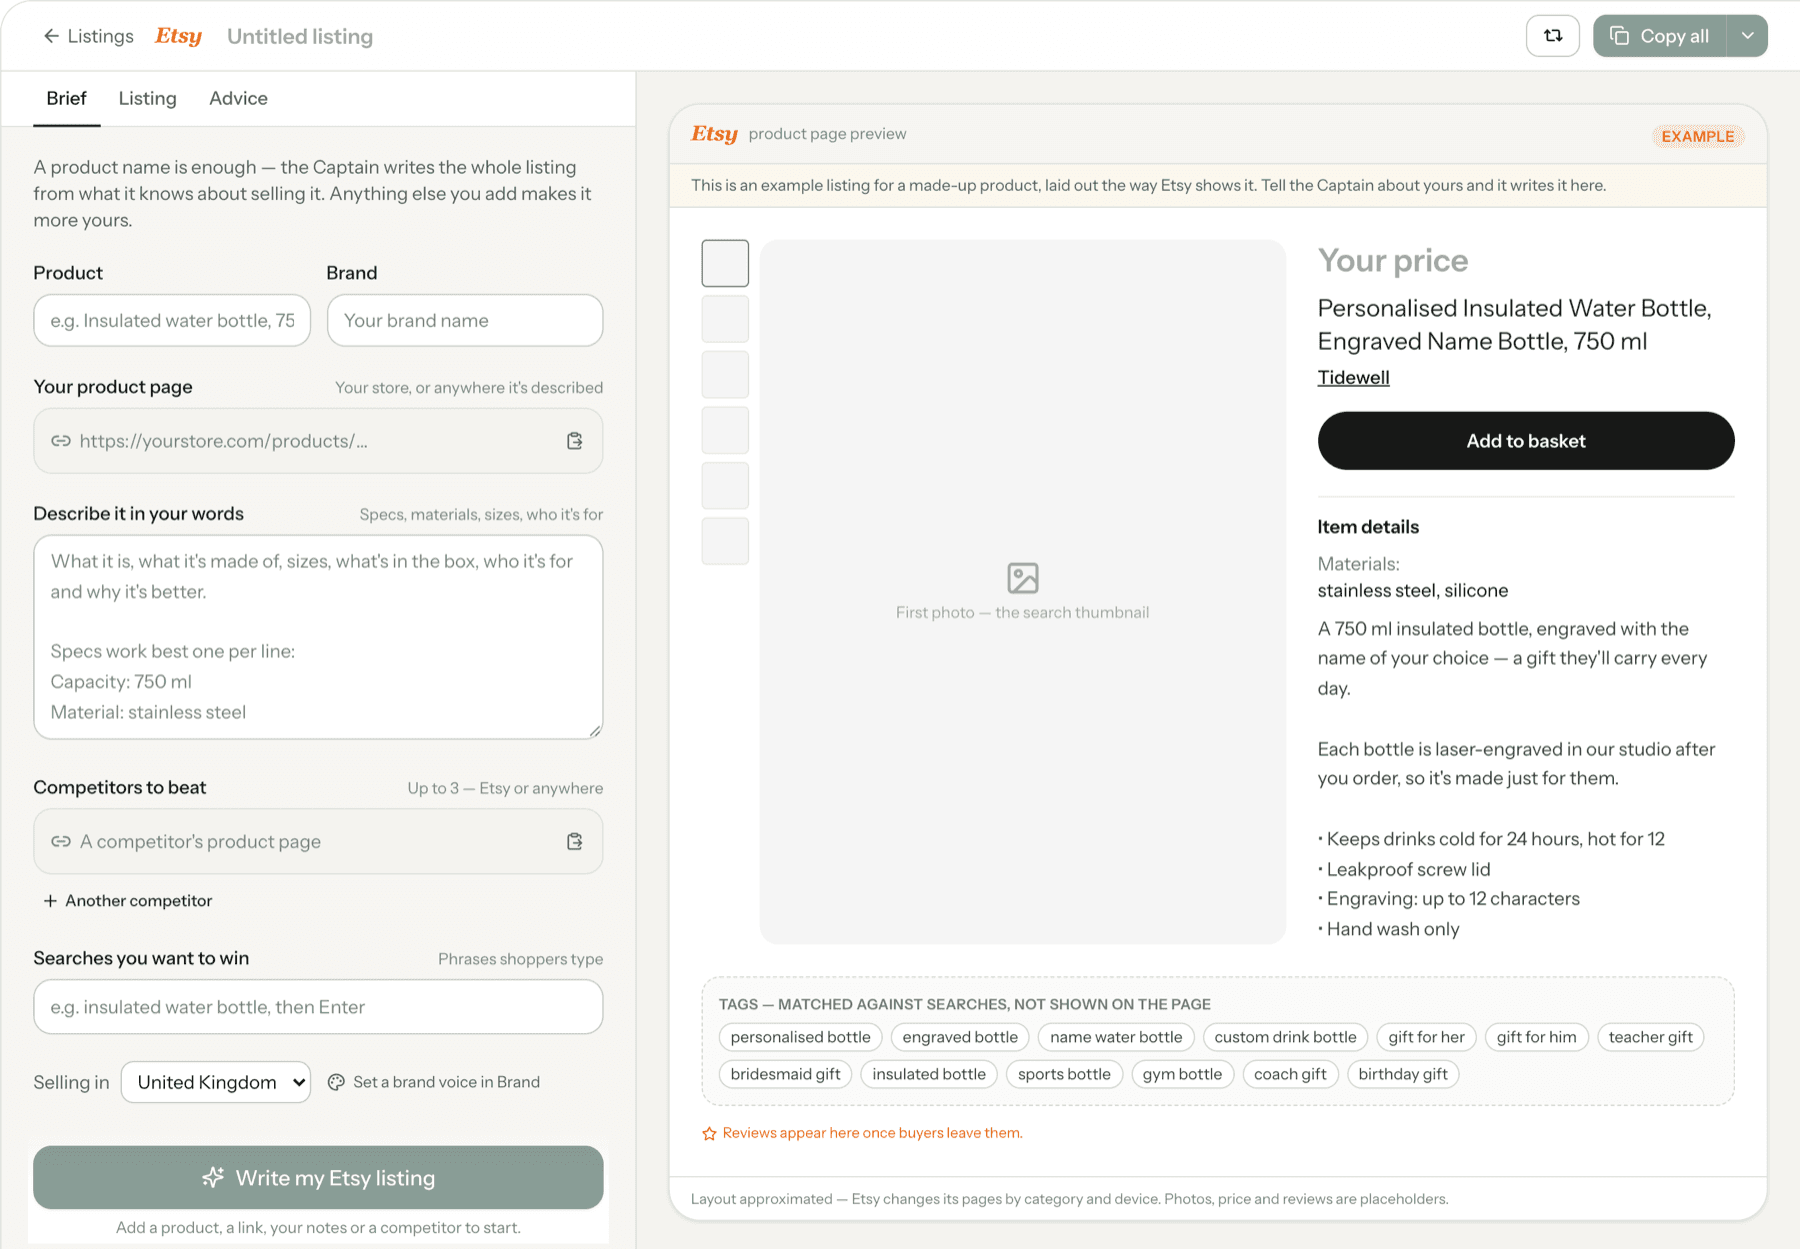
Task: Click the brand voice palette icon
Action: (336, 1082)
